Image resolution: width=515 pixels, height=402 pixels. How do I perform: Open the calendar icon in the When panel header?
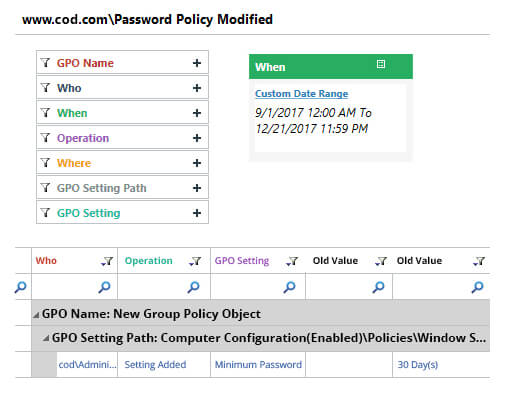pyautogui.click(x=381, y=64)
